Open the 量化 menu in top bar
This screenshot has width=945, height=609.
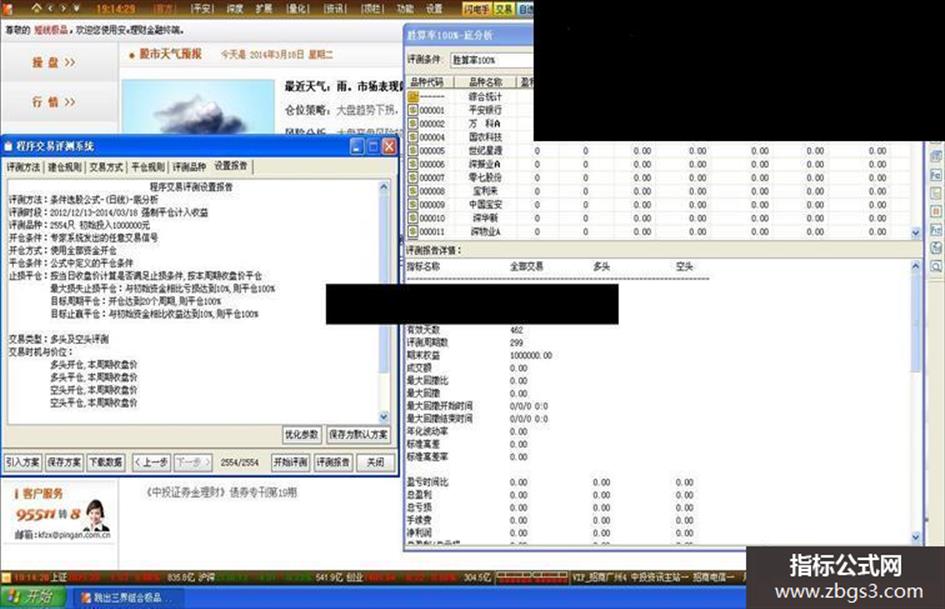point(297,8)
